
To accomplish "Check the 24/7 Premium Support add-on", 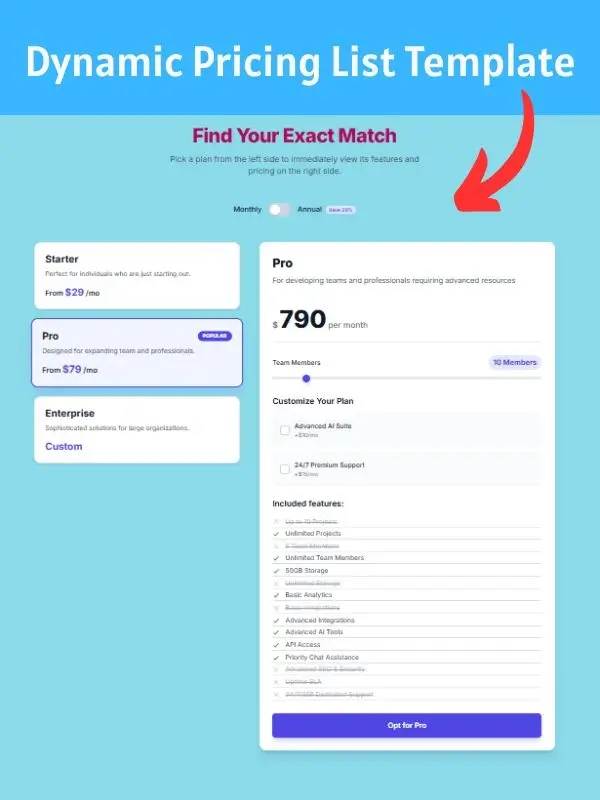I will [x=285, y=469].
